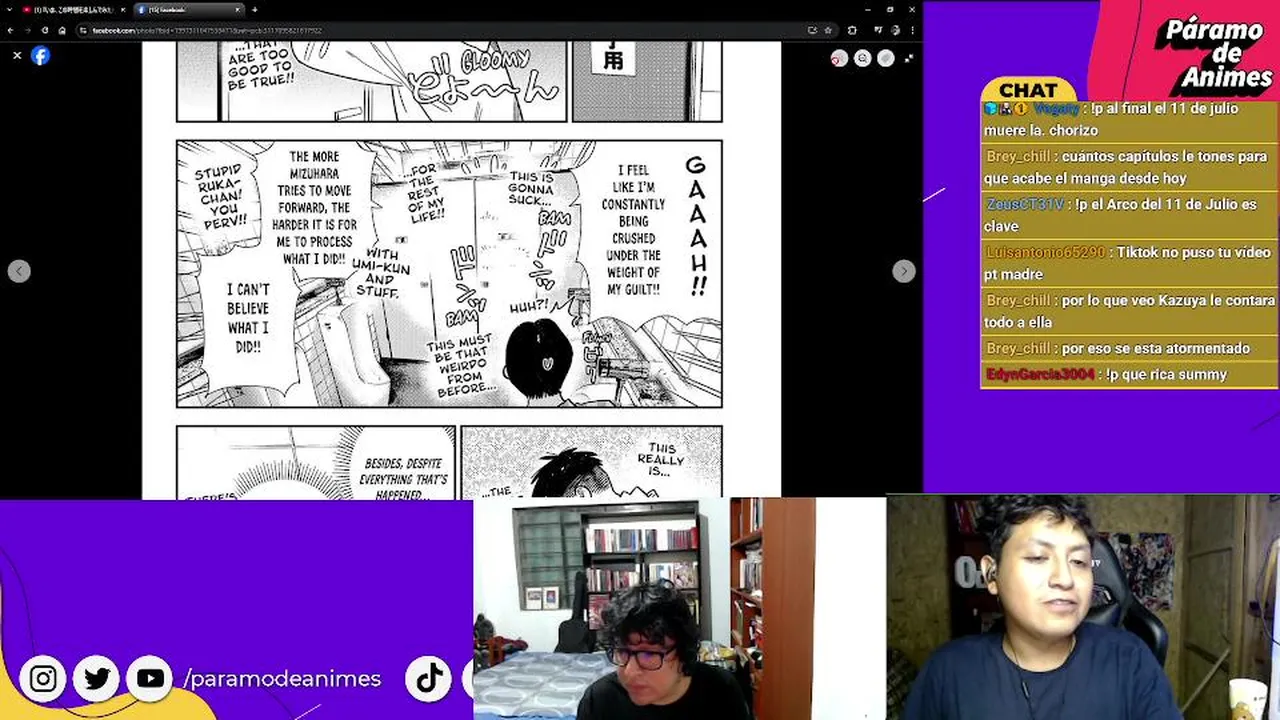Click the chat message 'Tiktok no puso tu video'
Image resolution: width=1280 pixels, height=720 pixels.
click(x=1130, y=263)
